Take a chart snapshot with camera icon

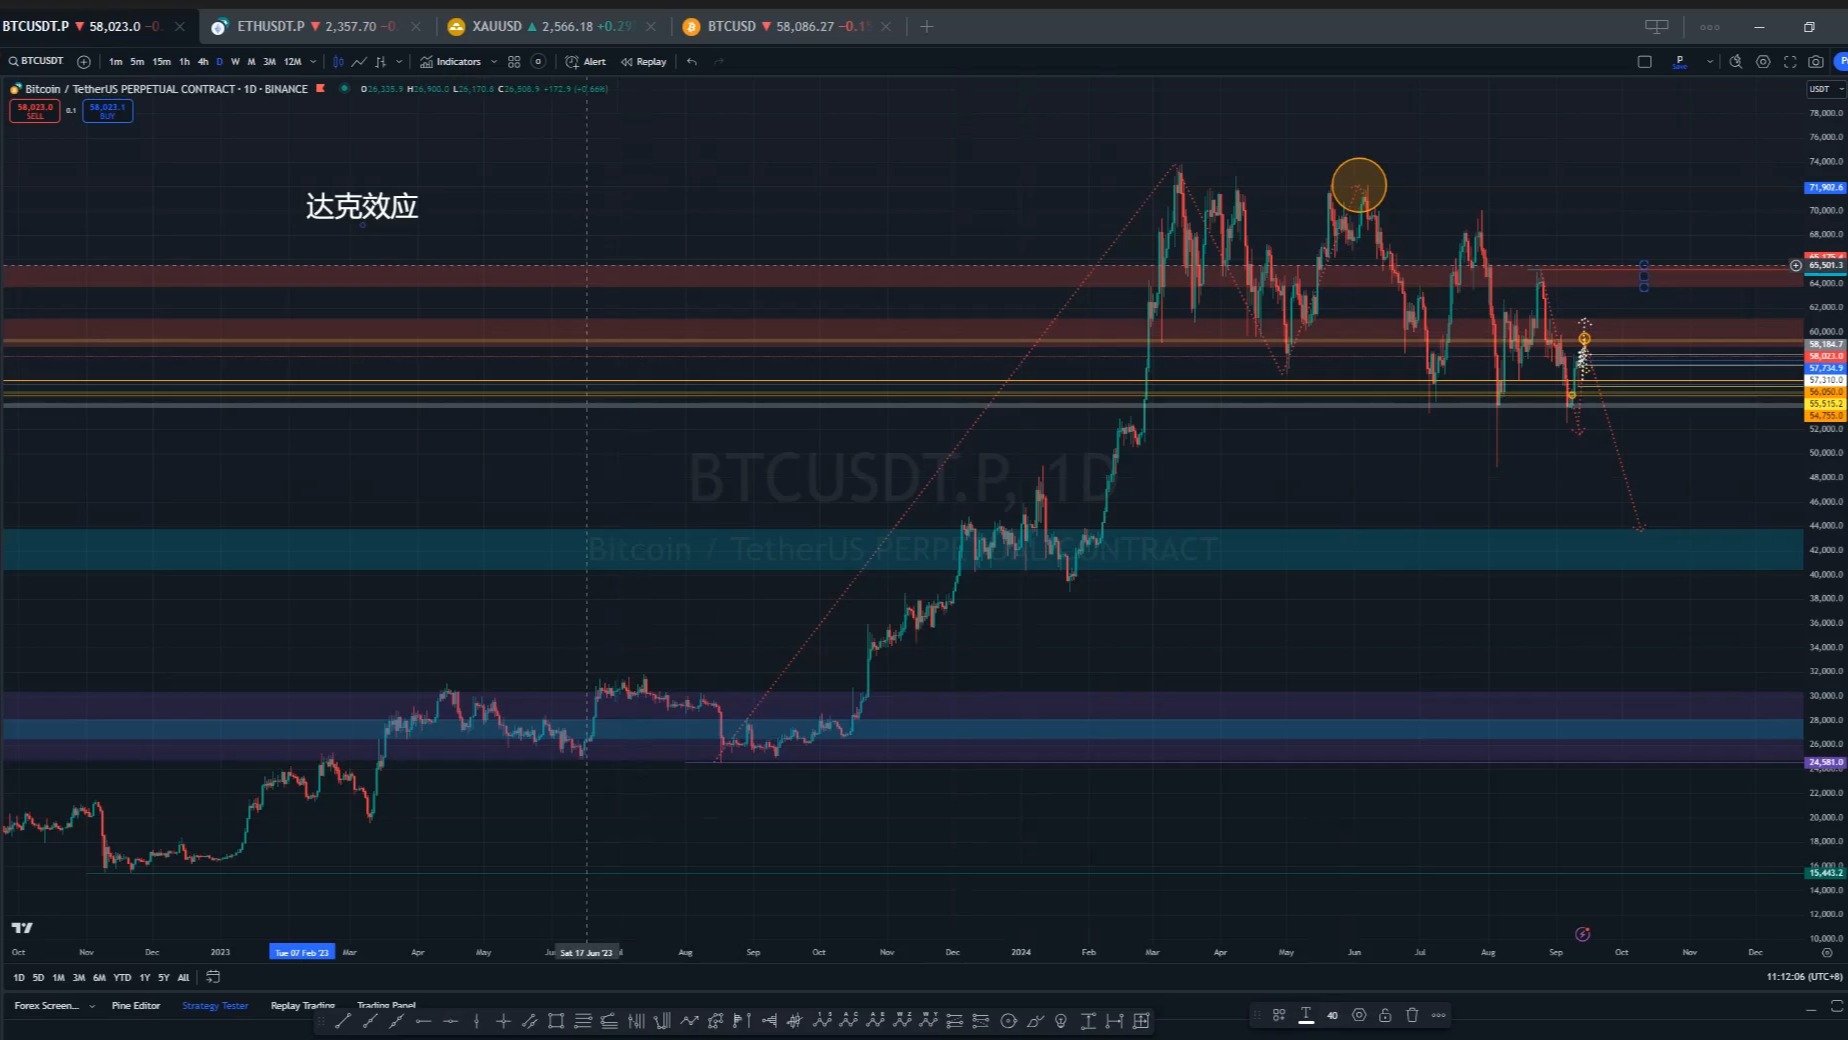point(1816,62)
